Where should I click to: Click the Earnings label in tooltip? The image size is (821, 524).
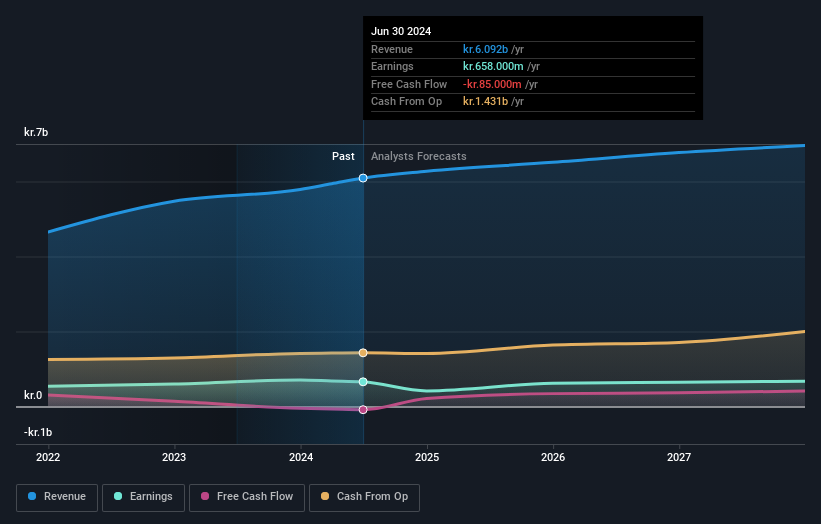(392, 66)
